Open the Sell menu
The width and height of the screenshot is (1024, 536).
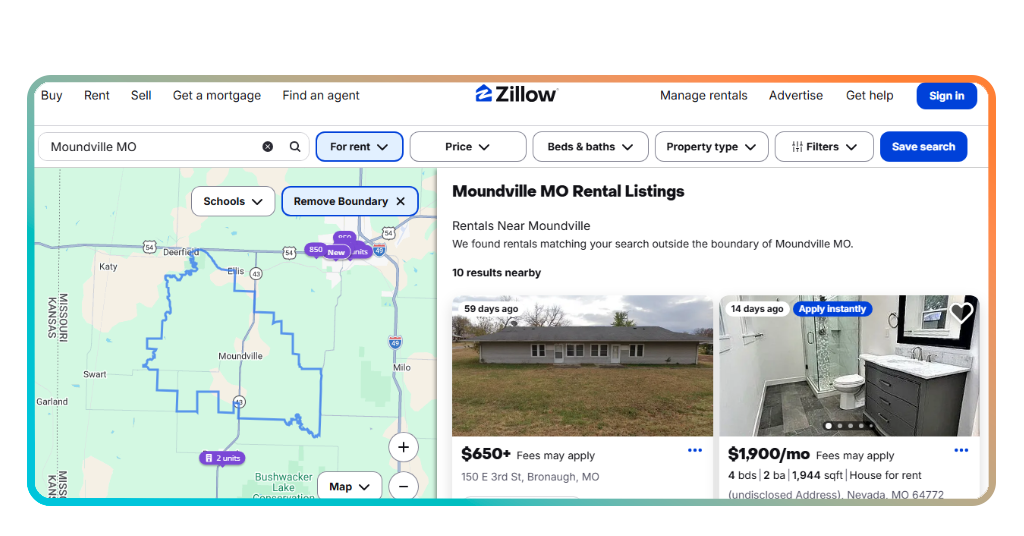click(x=141, y=95)
